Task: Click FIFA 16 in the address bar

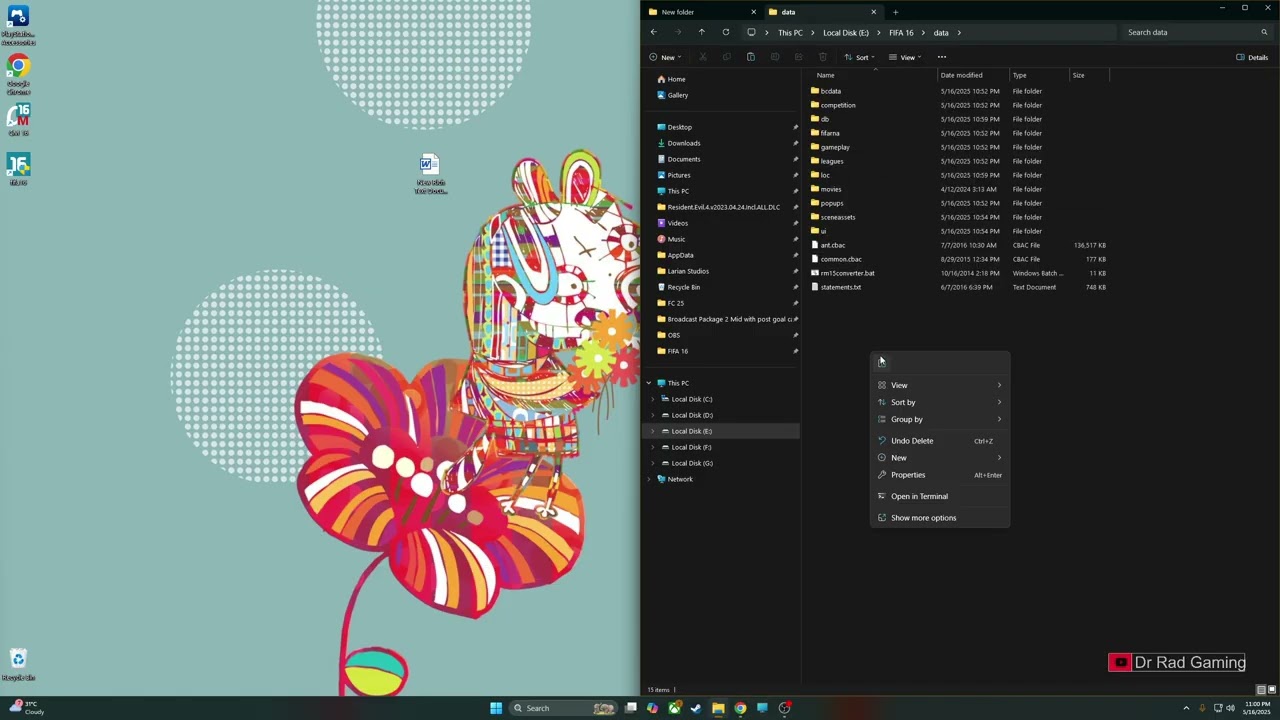Action: pos(901,33)
